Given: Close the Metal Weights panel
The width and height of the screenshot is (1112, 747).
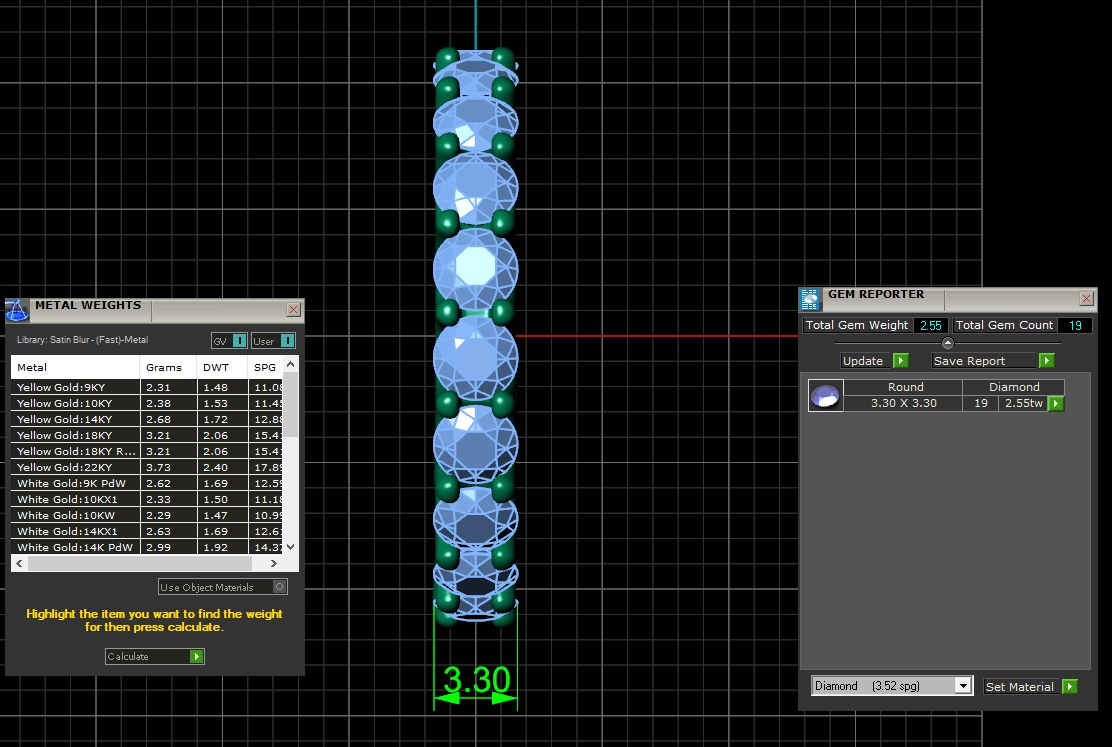Looking at the screenshot, I should (294, 309).
